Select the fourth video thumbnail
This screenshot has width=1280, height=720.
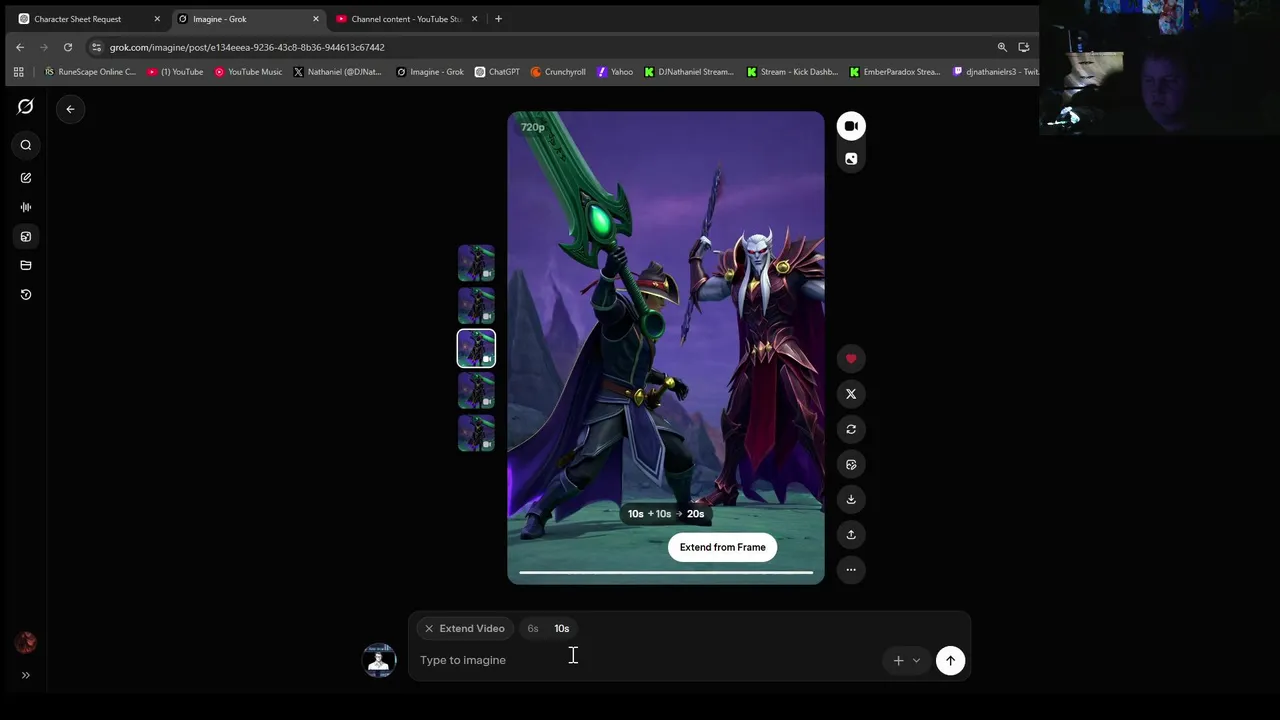pos(476,391)
